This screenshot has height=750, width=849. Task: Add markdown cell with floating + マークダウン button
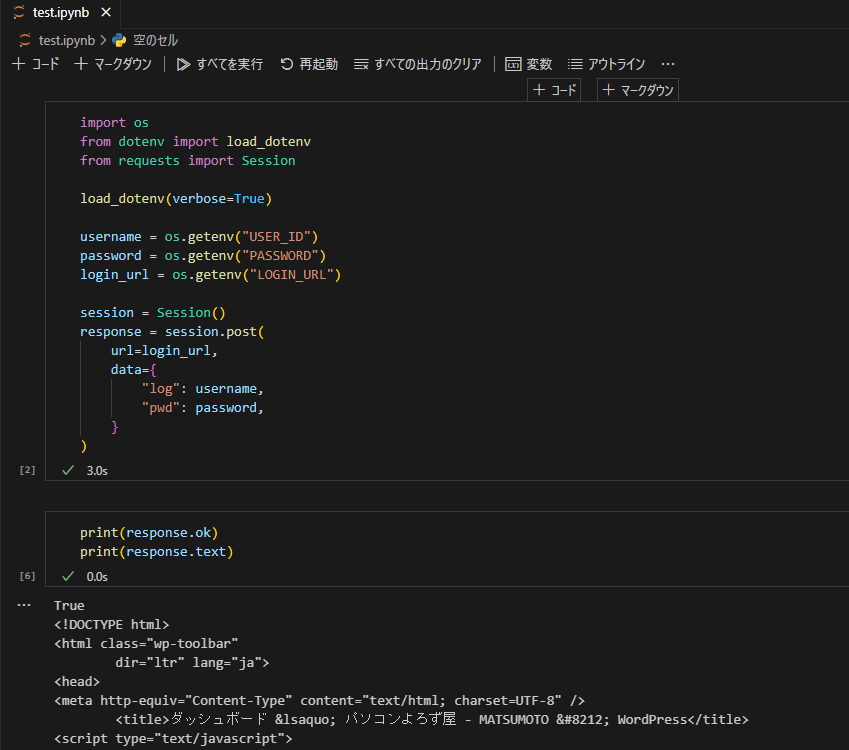[x=637, y=89]
